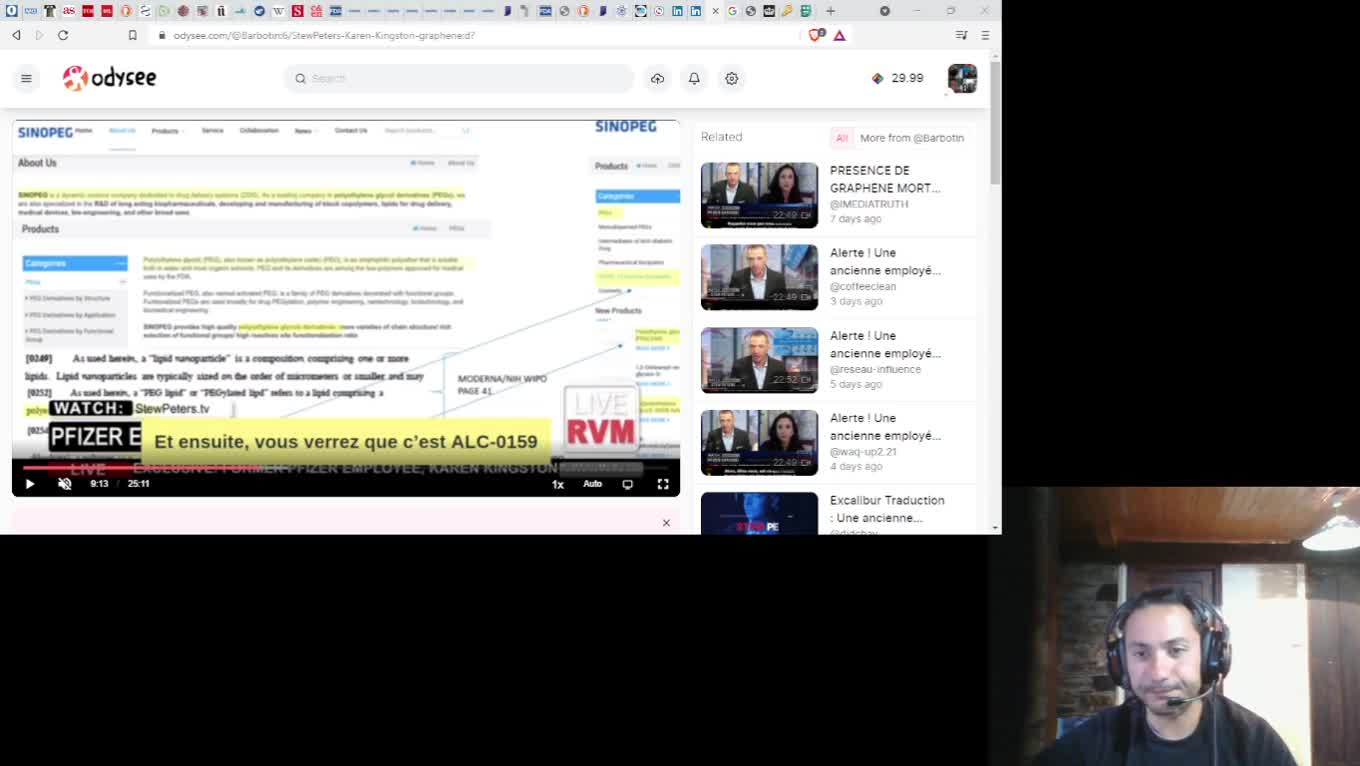Dismiss the pink banner with the X

pos(666,523)
